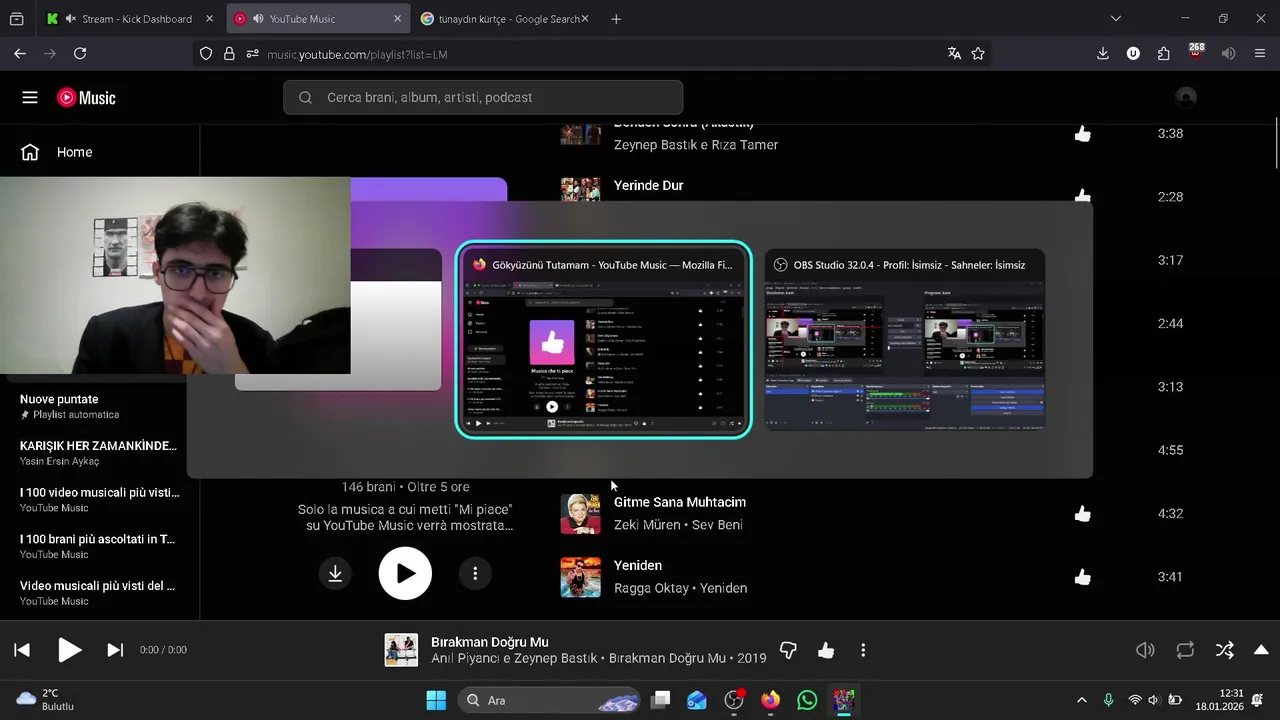Open a new tab with the plus button
The width and height of the screenshot is (1280, 720).
pos(616,19)
